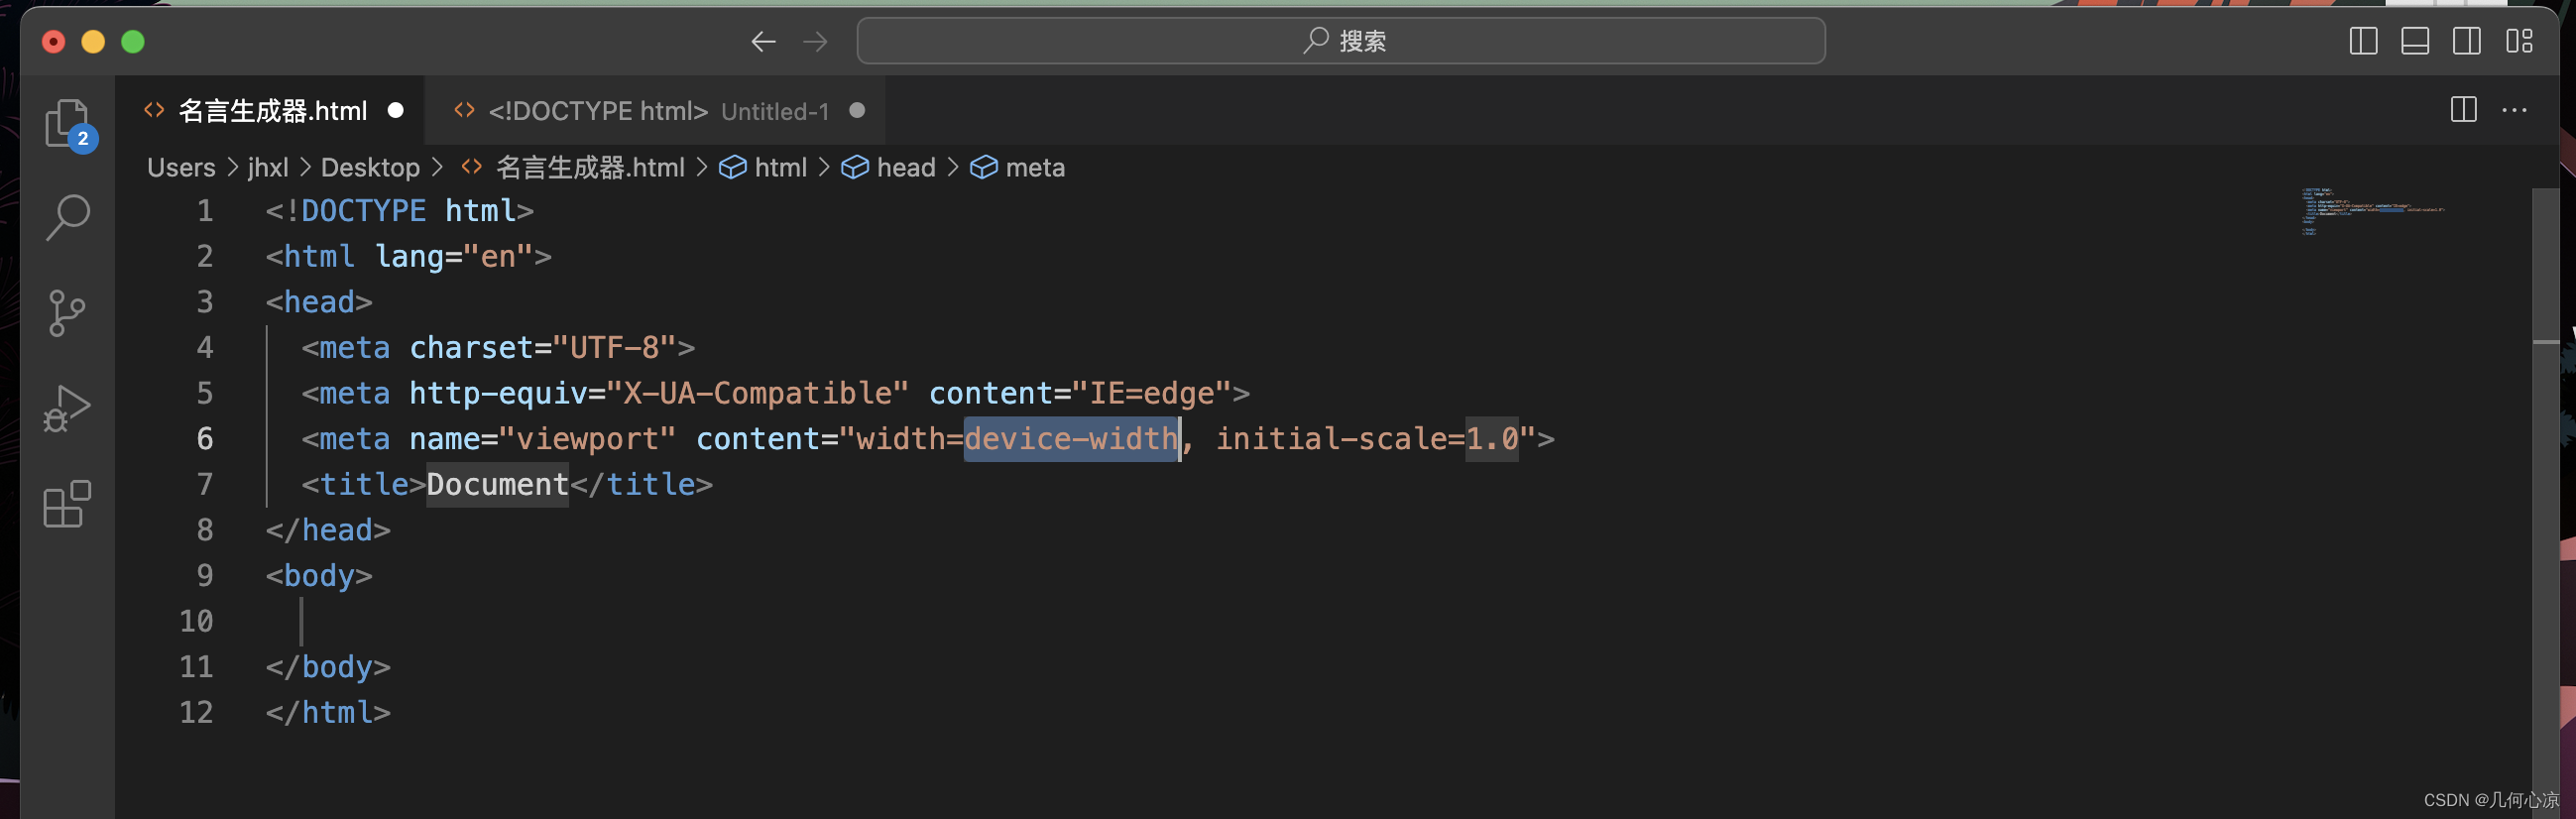
Task: Click line number 10 in gutter
Action: pos(196,621)
